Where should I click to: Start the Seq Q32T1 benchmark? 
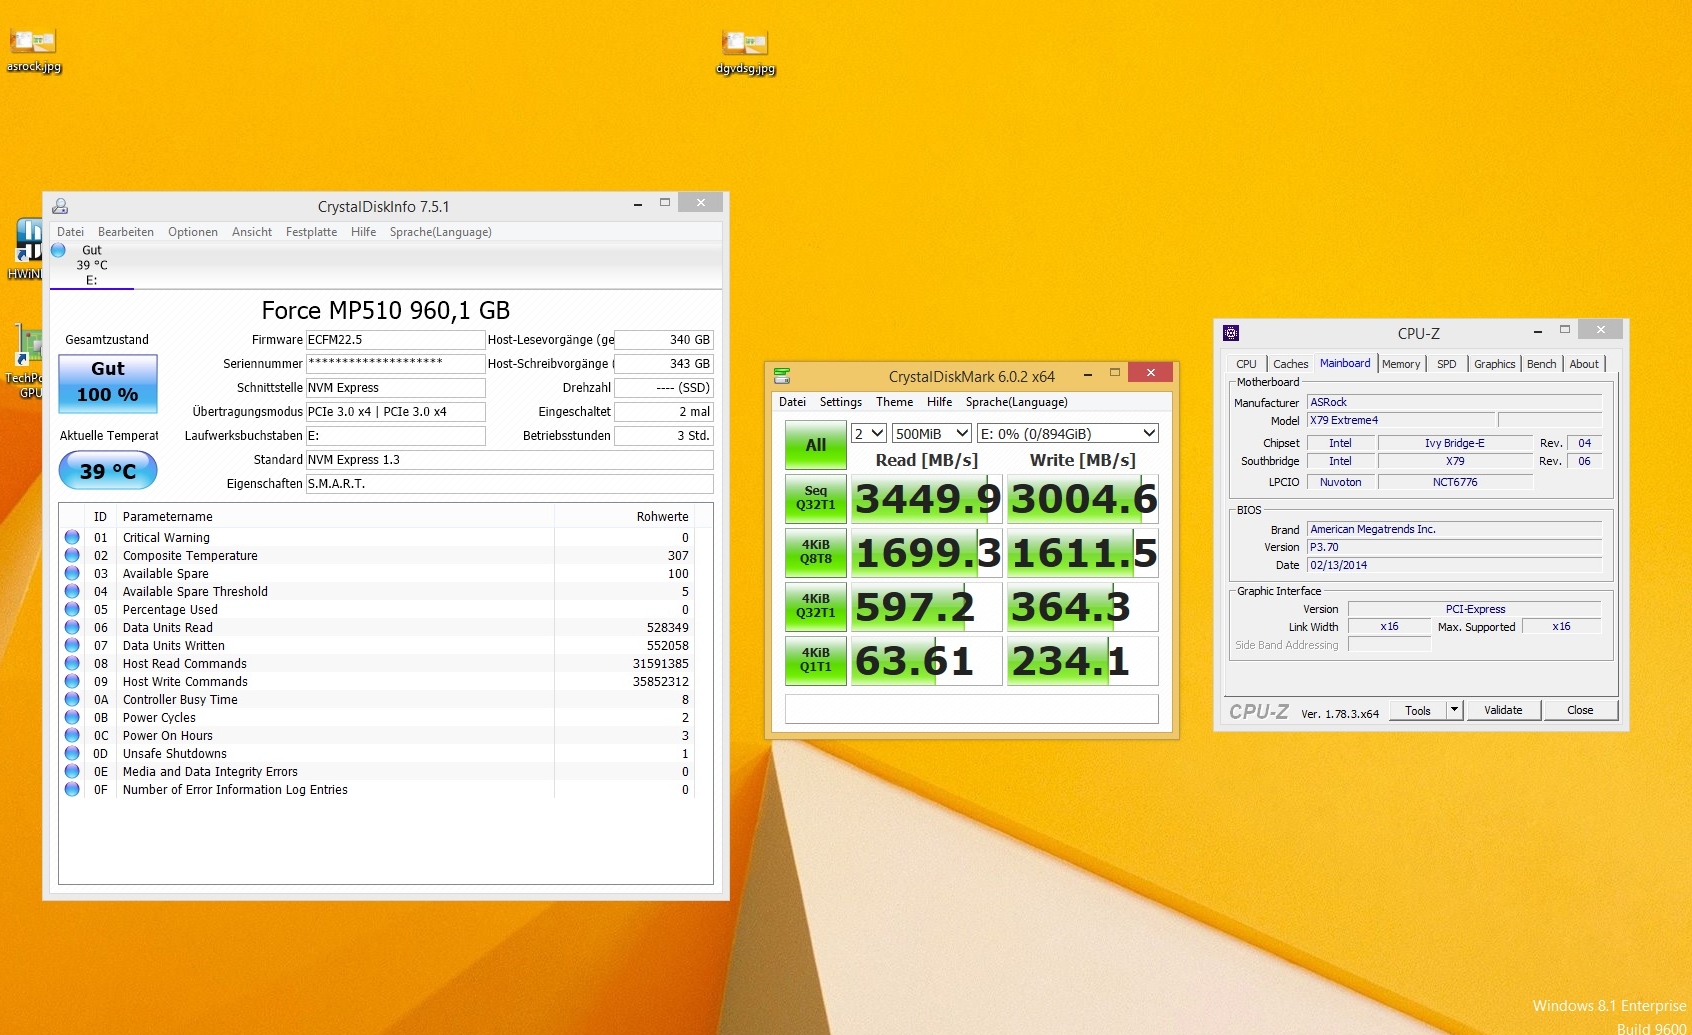[x=816, y=498]
